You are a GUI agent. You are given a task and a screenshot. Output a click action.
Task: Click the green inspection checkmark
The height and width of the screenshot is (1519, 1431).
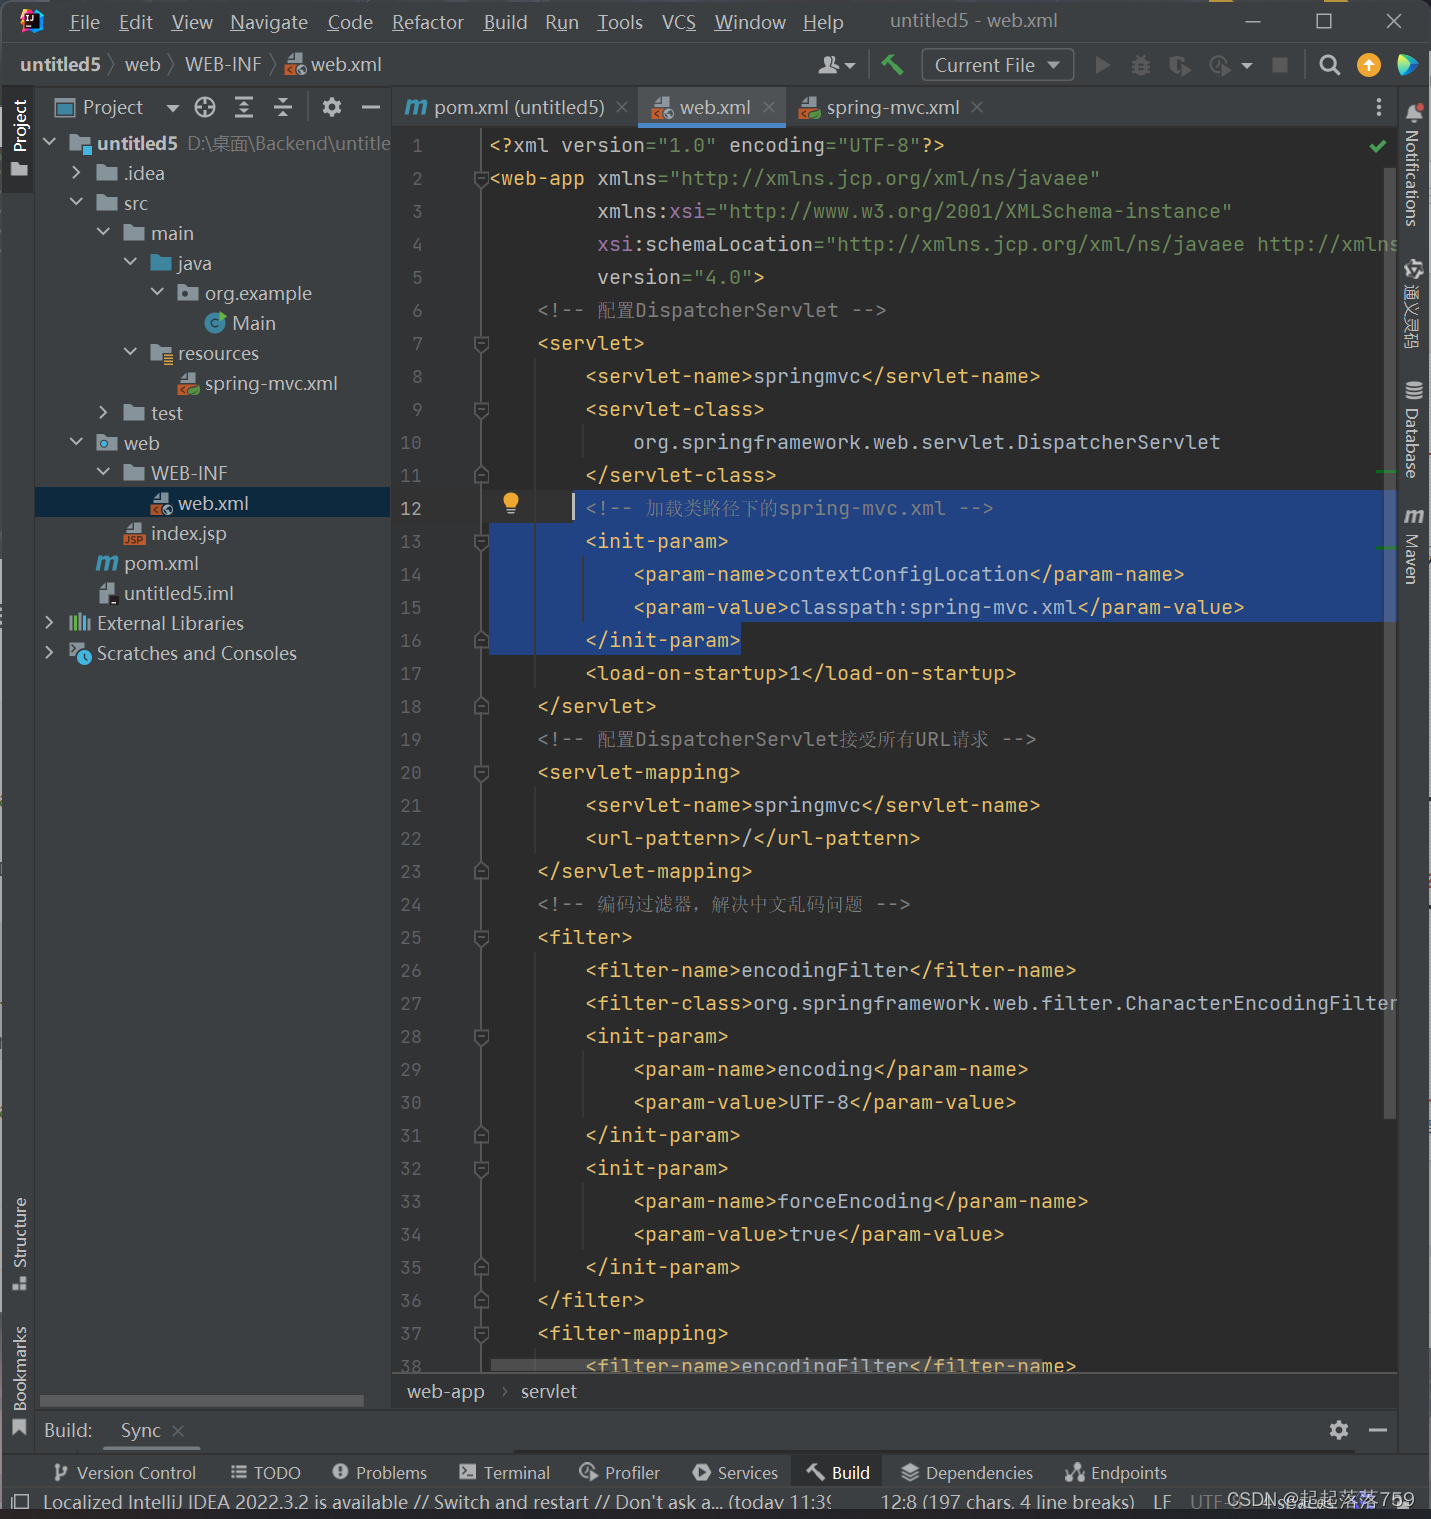click(x=1378, y=146)
